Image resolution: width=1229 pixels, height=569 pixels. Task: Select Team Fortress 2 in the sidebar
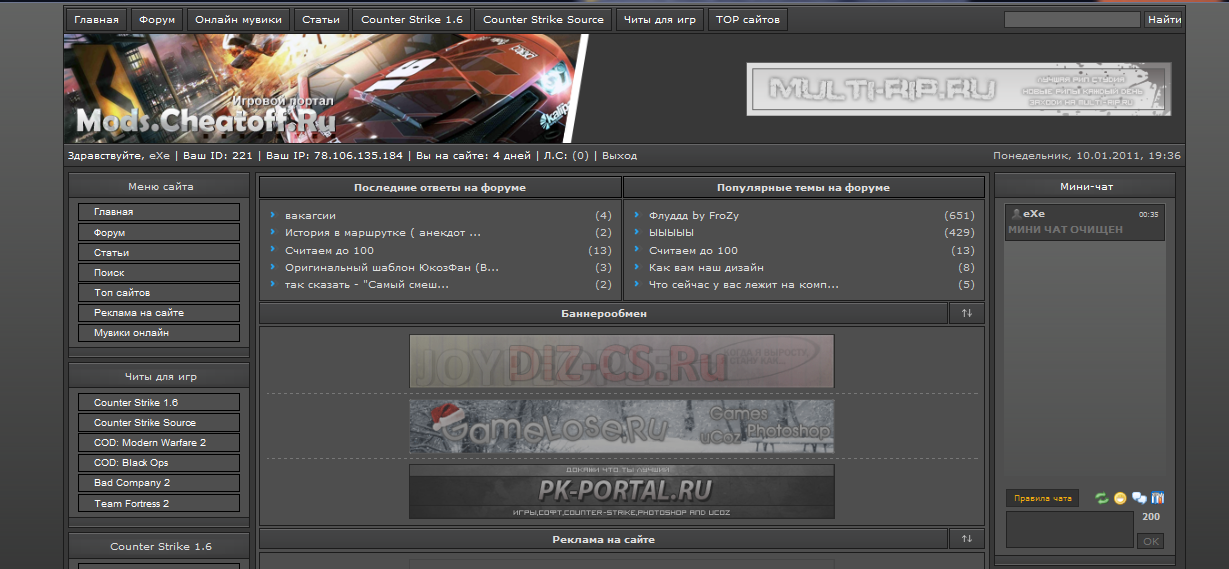(x=159, y=503)
